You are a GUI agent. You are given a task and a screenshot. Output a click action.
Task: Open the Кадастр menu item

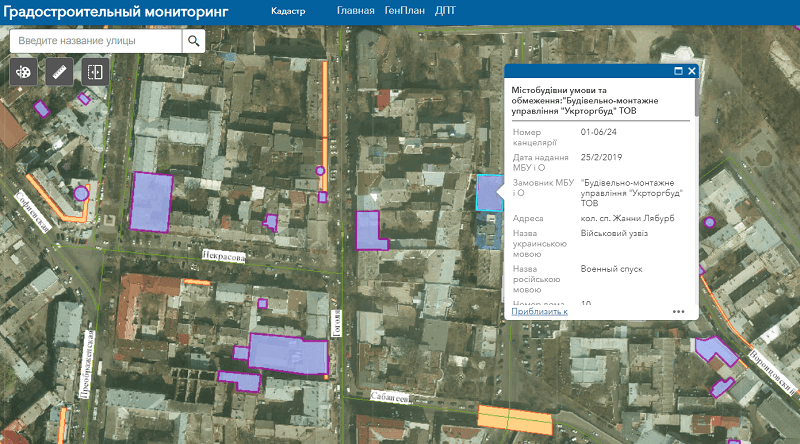(x=288, y=11)
